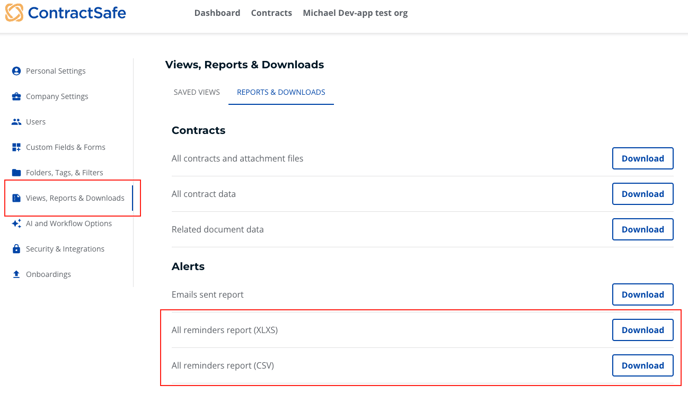Go to Contracts in the top navigation
688x394 pixels.
(271, 13)
